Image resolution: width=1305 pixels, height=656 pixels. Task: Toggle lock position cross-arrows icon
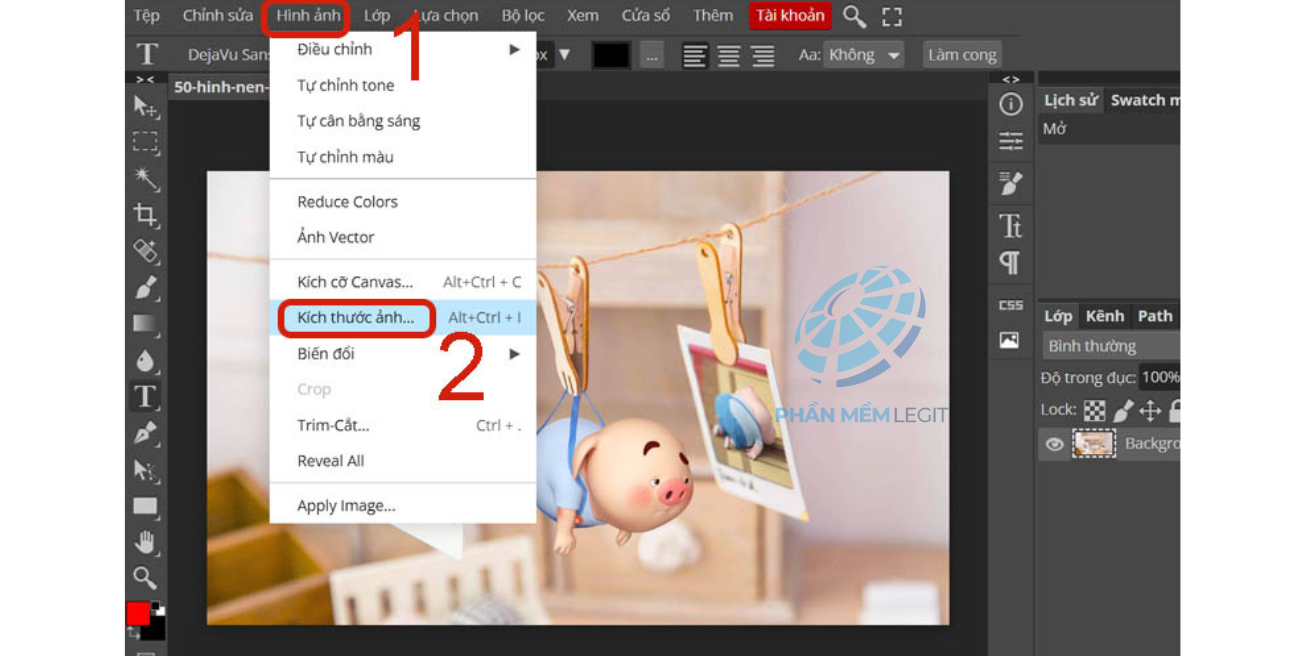(x=1150, y=410)
